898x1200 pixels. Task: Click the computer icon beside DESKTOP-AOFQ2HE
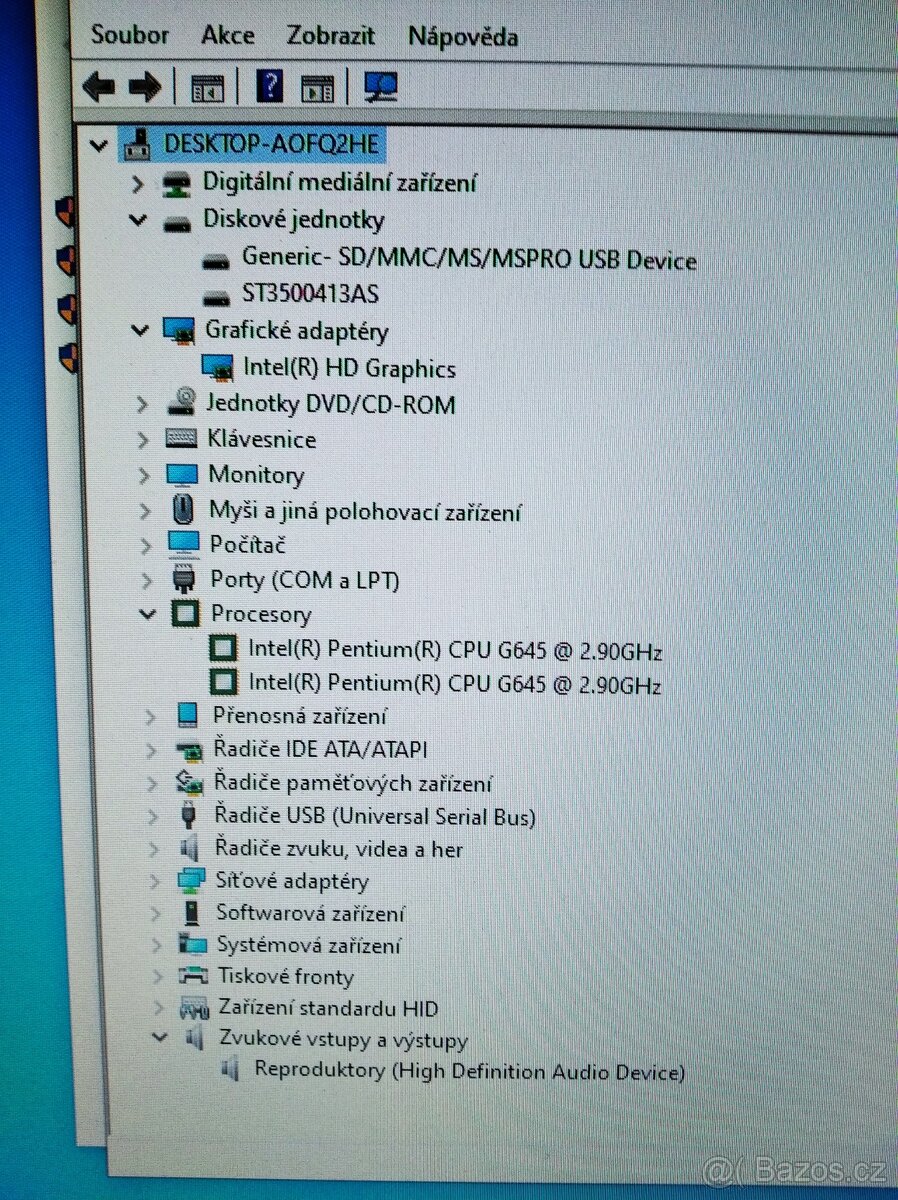(x=137, y=144)
